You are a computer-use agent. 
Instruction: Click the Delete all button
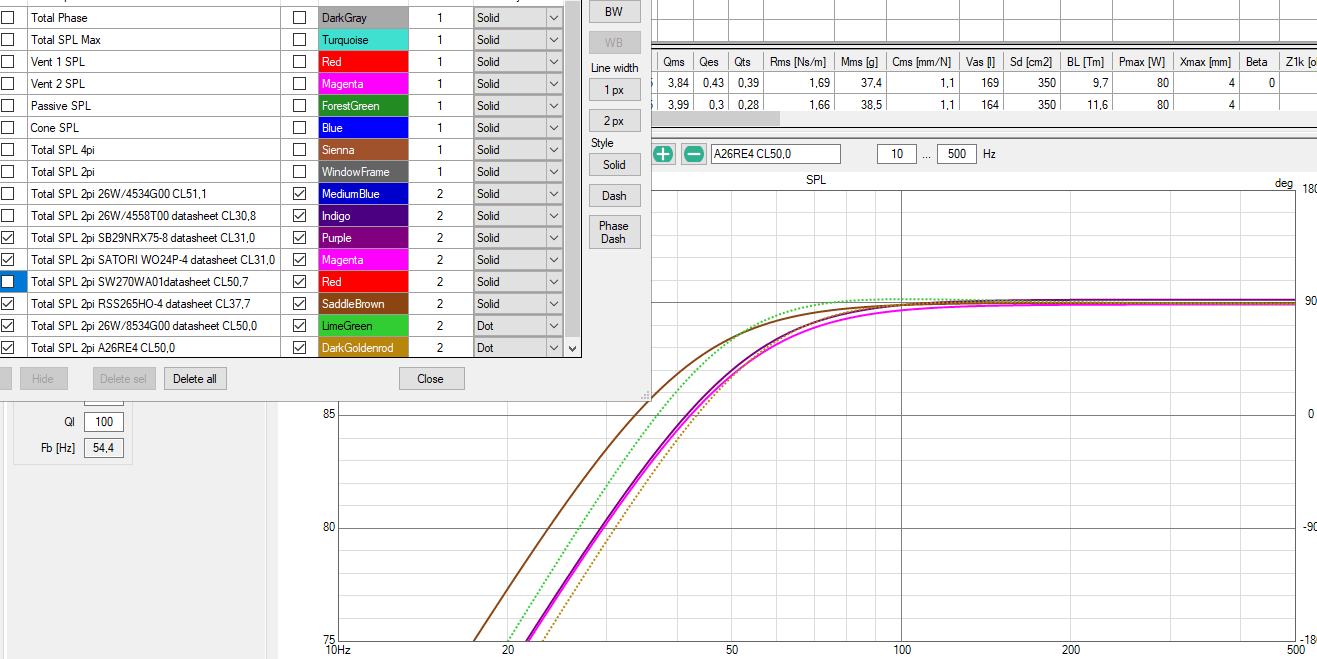195,379
